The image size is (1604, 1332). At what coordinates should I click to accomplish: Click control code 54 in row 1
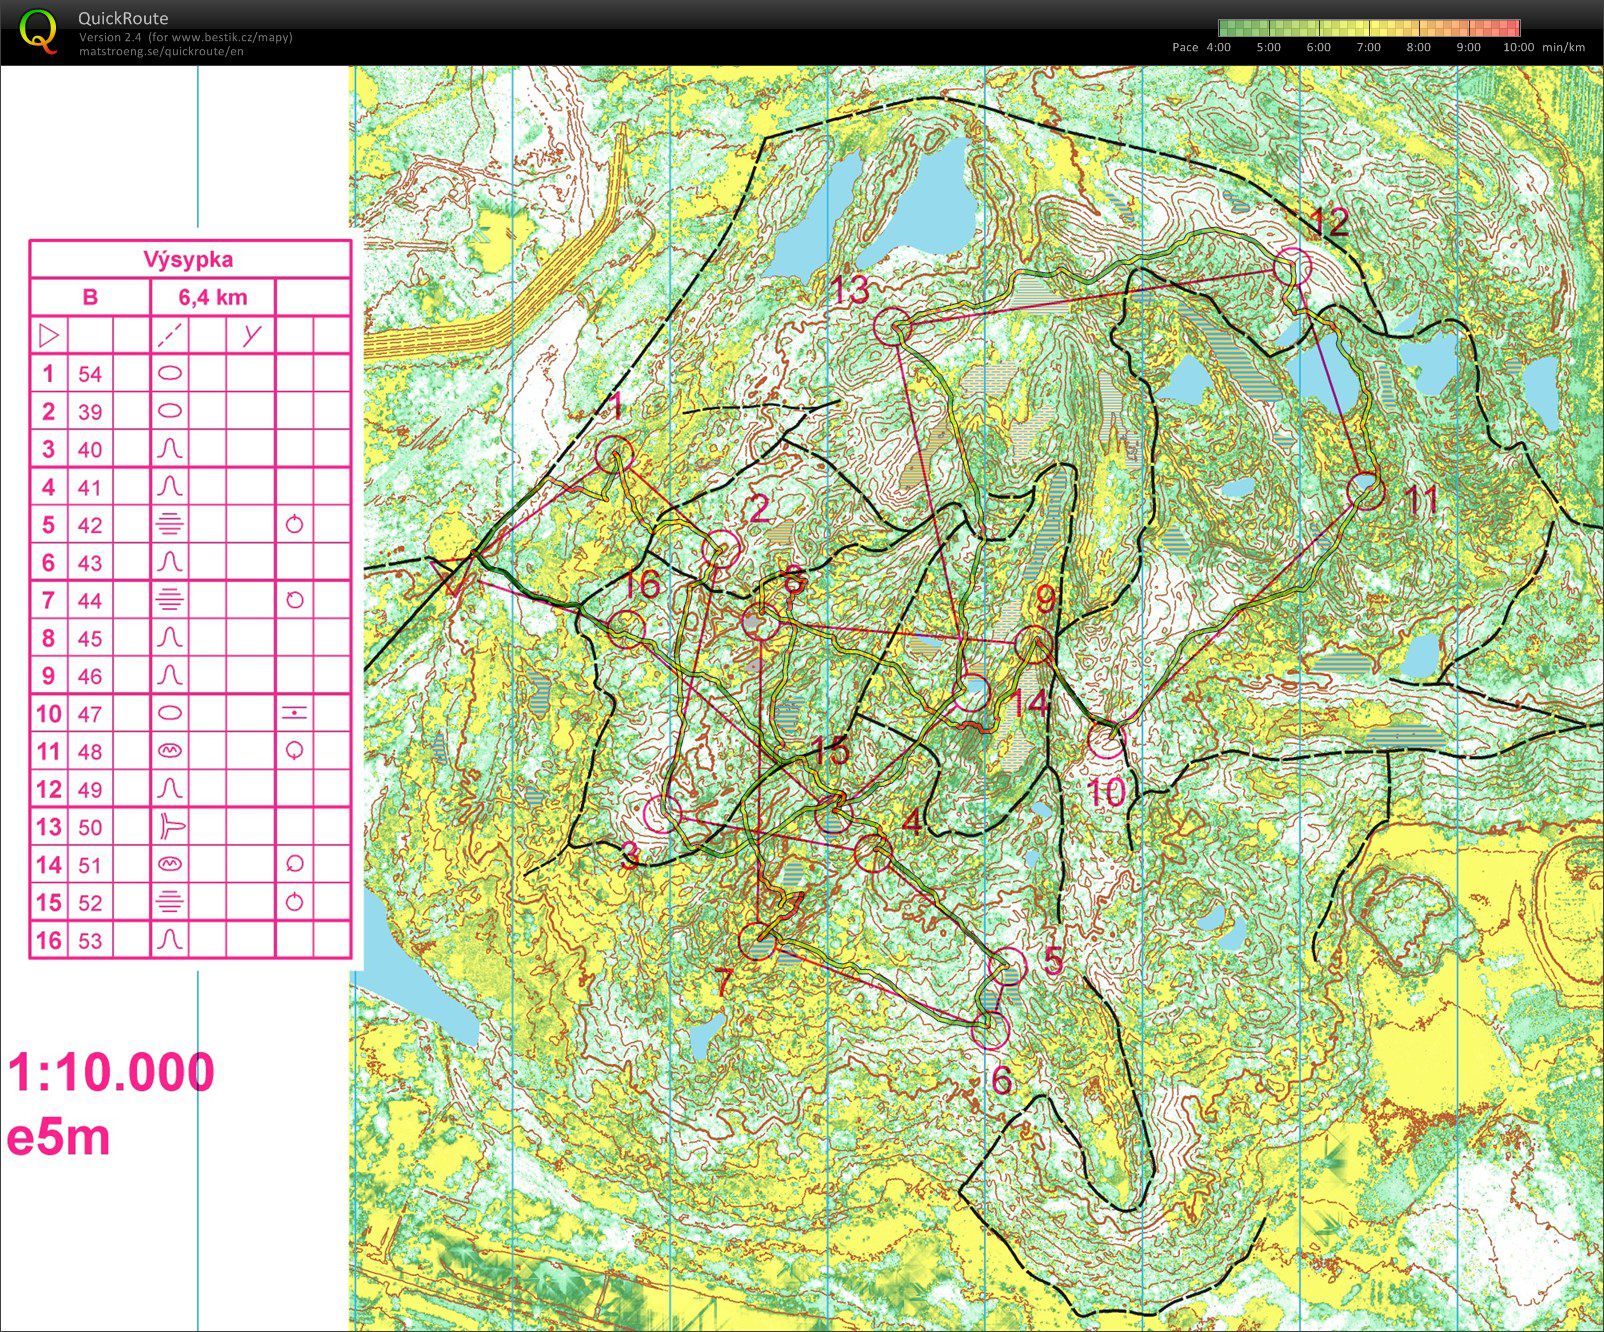tap(90, 374)
